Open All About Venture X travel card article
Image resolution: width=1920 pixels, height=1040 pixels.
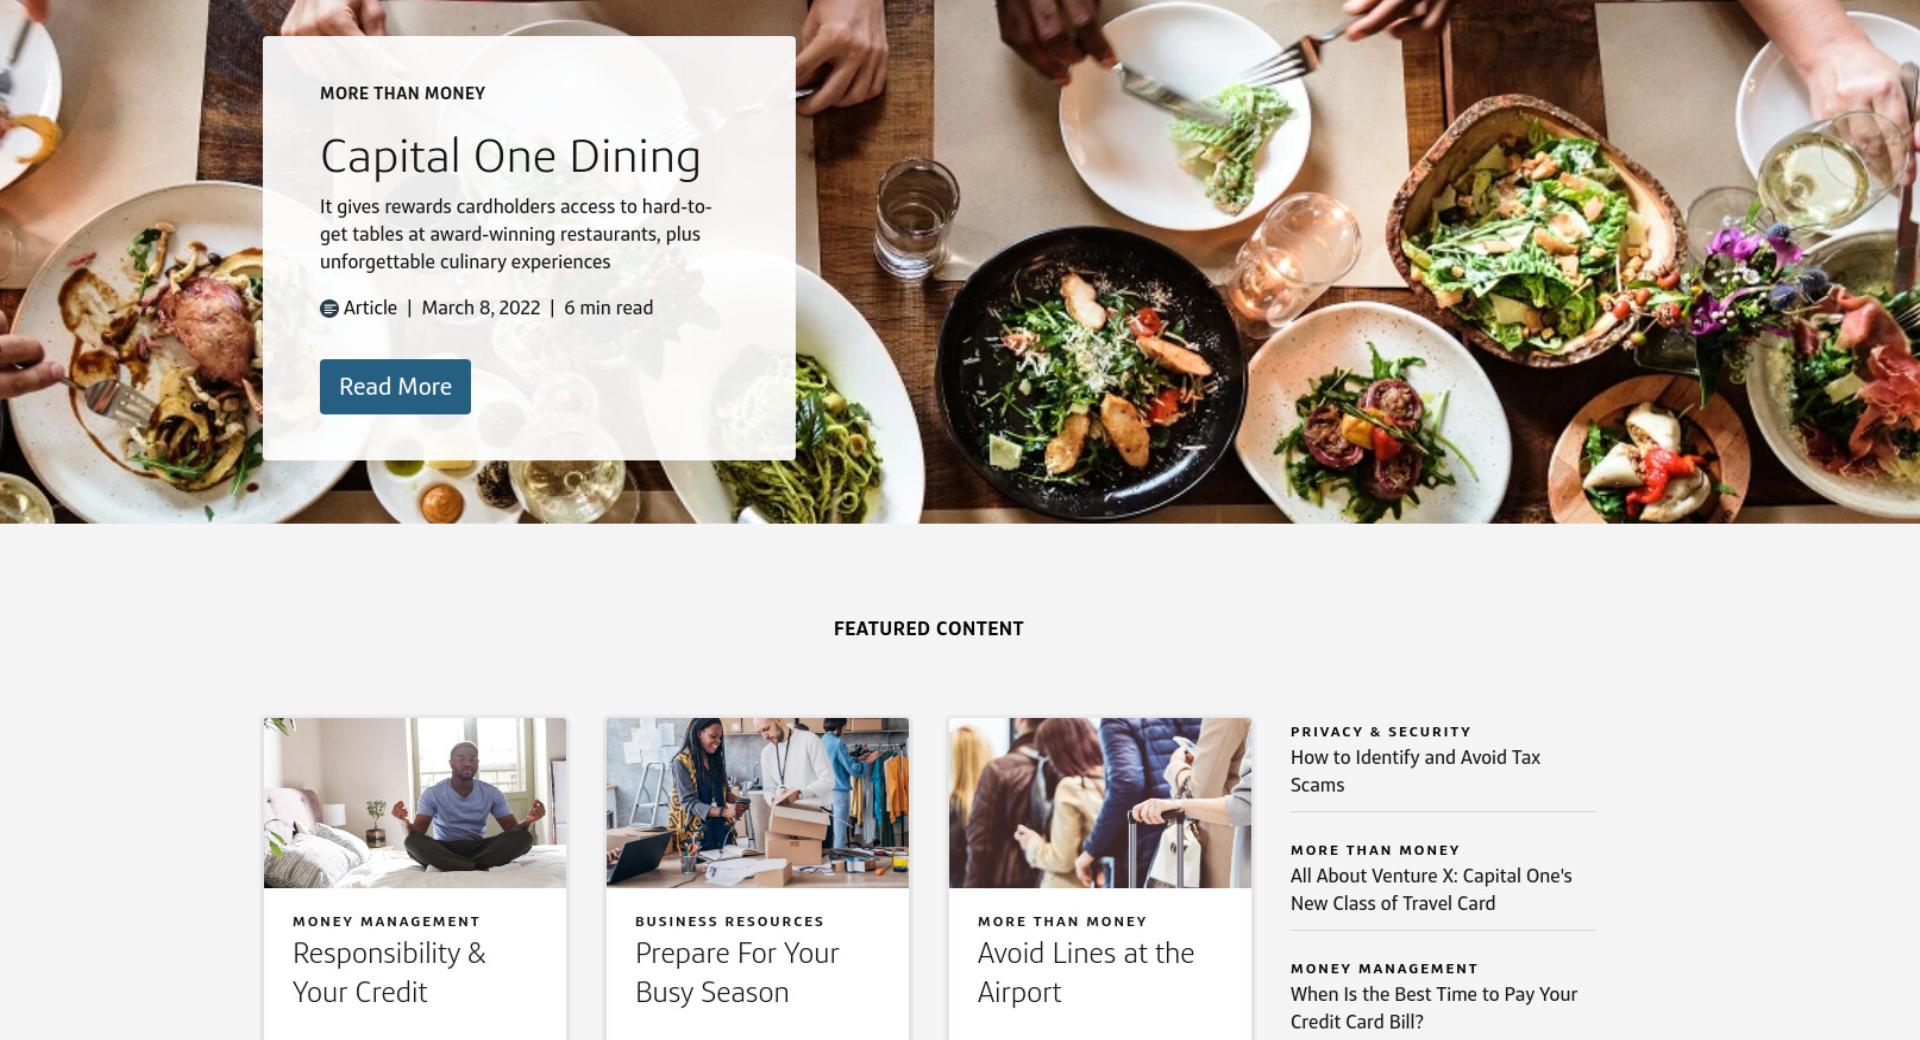coord(1431,889)
